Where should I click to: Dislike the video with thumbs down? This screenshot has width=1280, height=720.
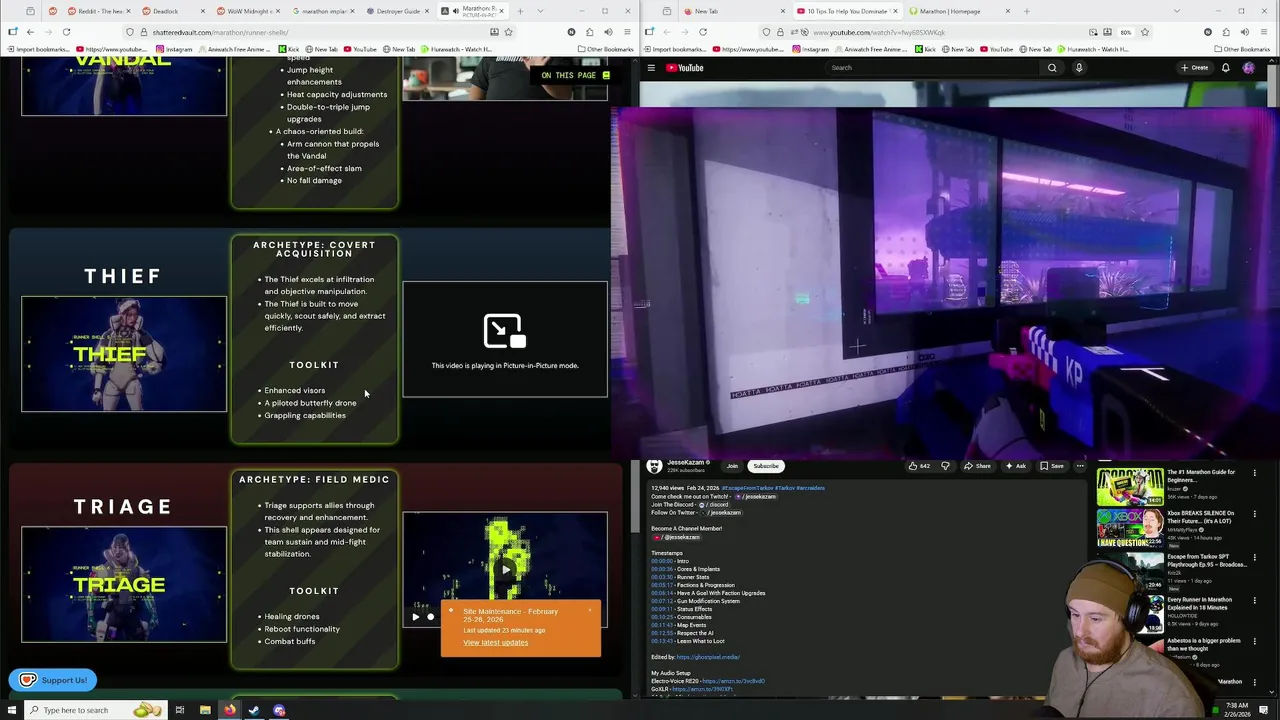click(945, 466)
